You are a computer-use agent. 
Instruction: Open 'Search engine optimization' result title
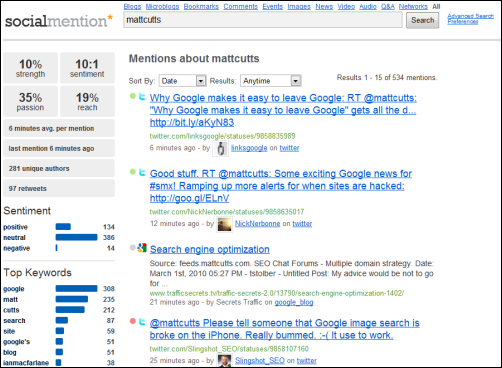pos(210,249)
